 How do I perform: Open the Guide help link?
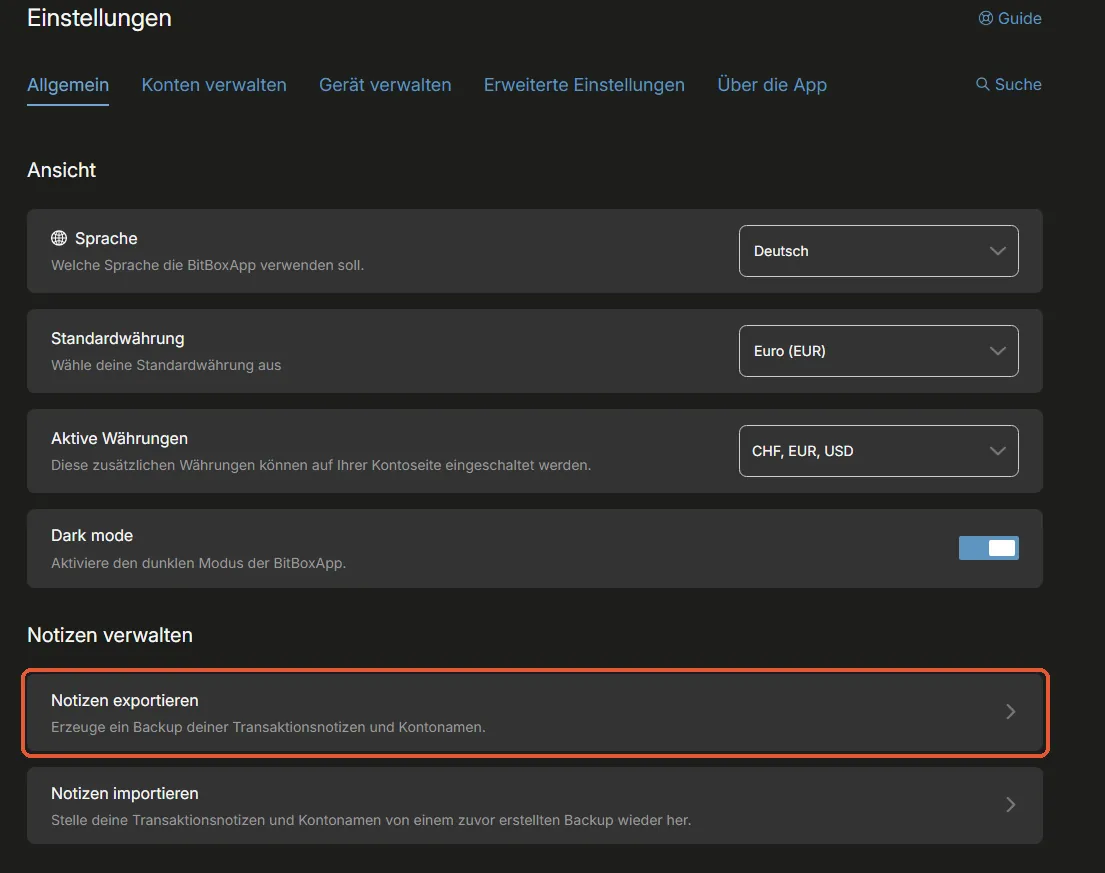point(1009,18)
